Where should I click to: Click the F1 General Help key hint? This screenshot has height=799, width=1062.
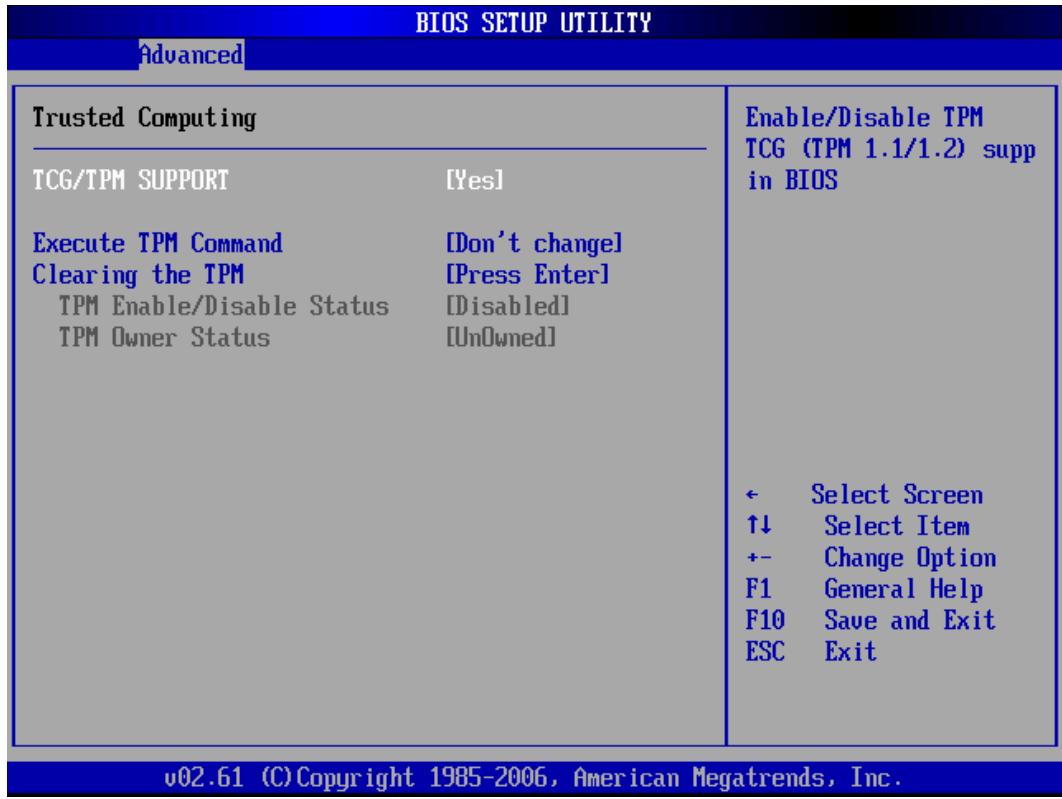click(x=864, y=589)
